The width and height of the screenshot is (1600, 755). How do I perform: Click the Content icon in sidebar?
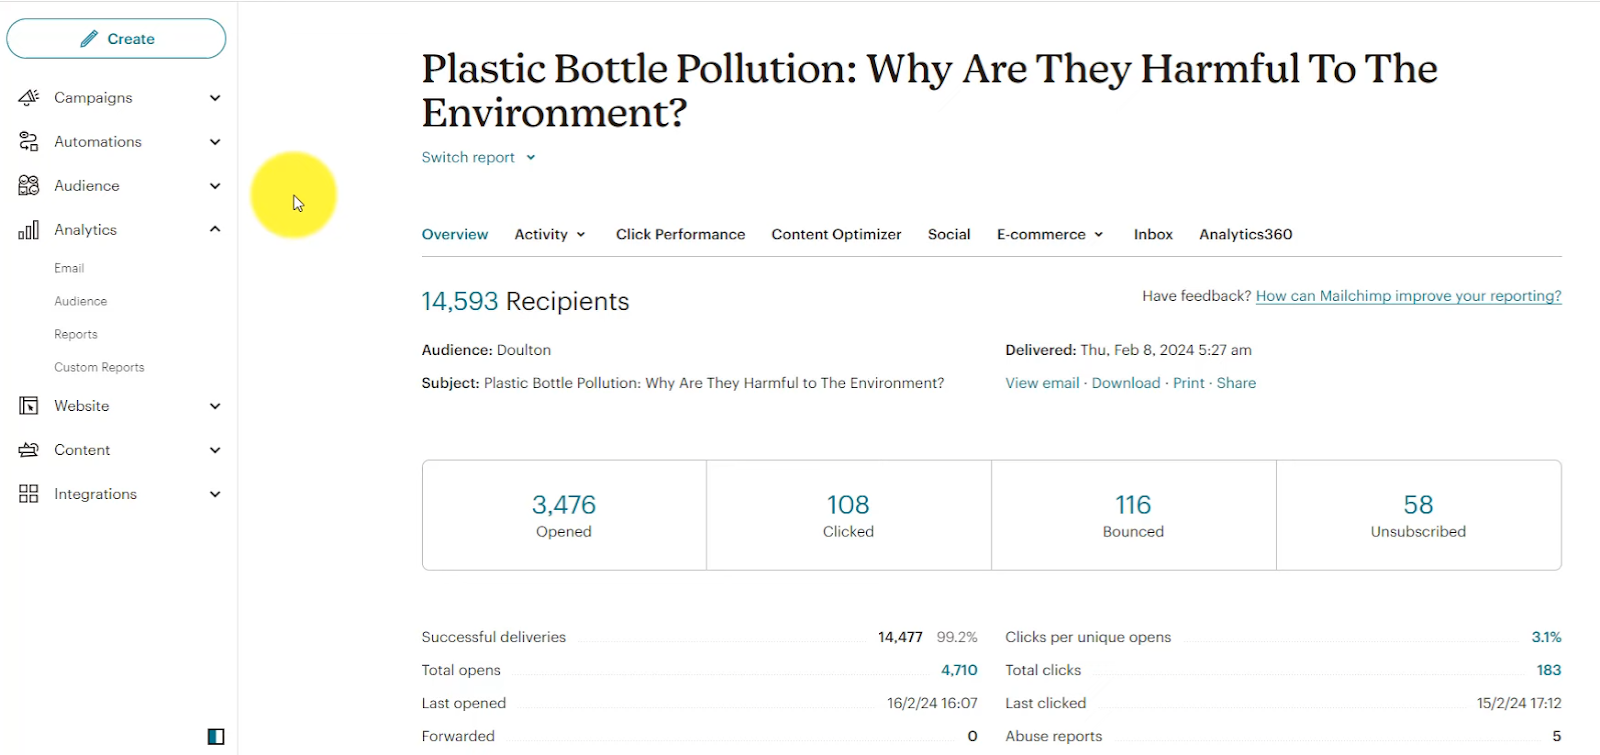click(29, 450)
